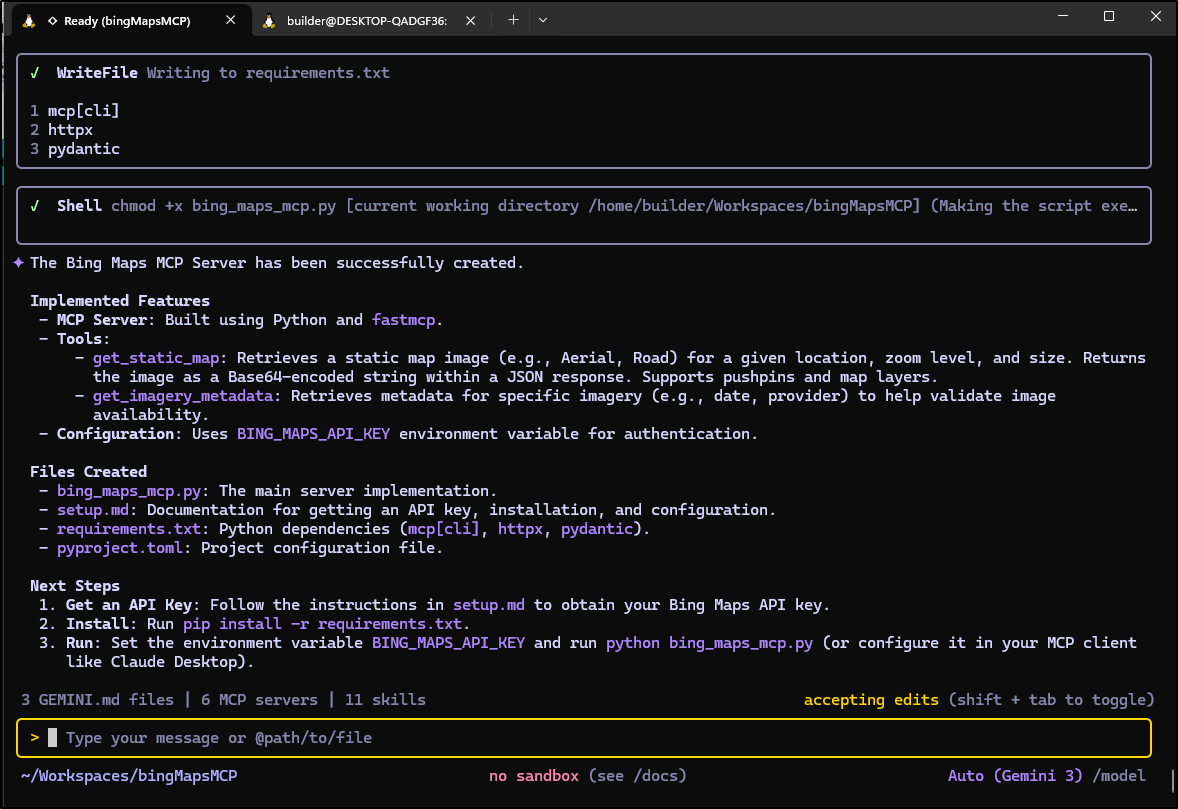Click the green checkmark beside WriteFile
Viewport: 1178px width, 809px height.
[35, 73]
